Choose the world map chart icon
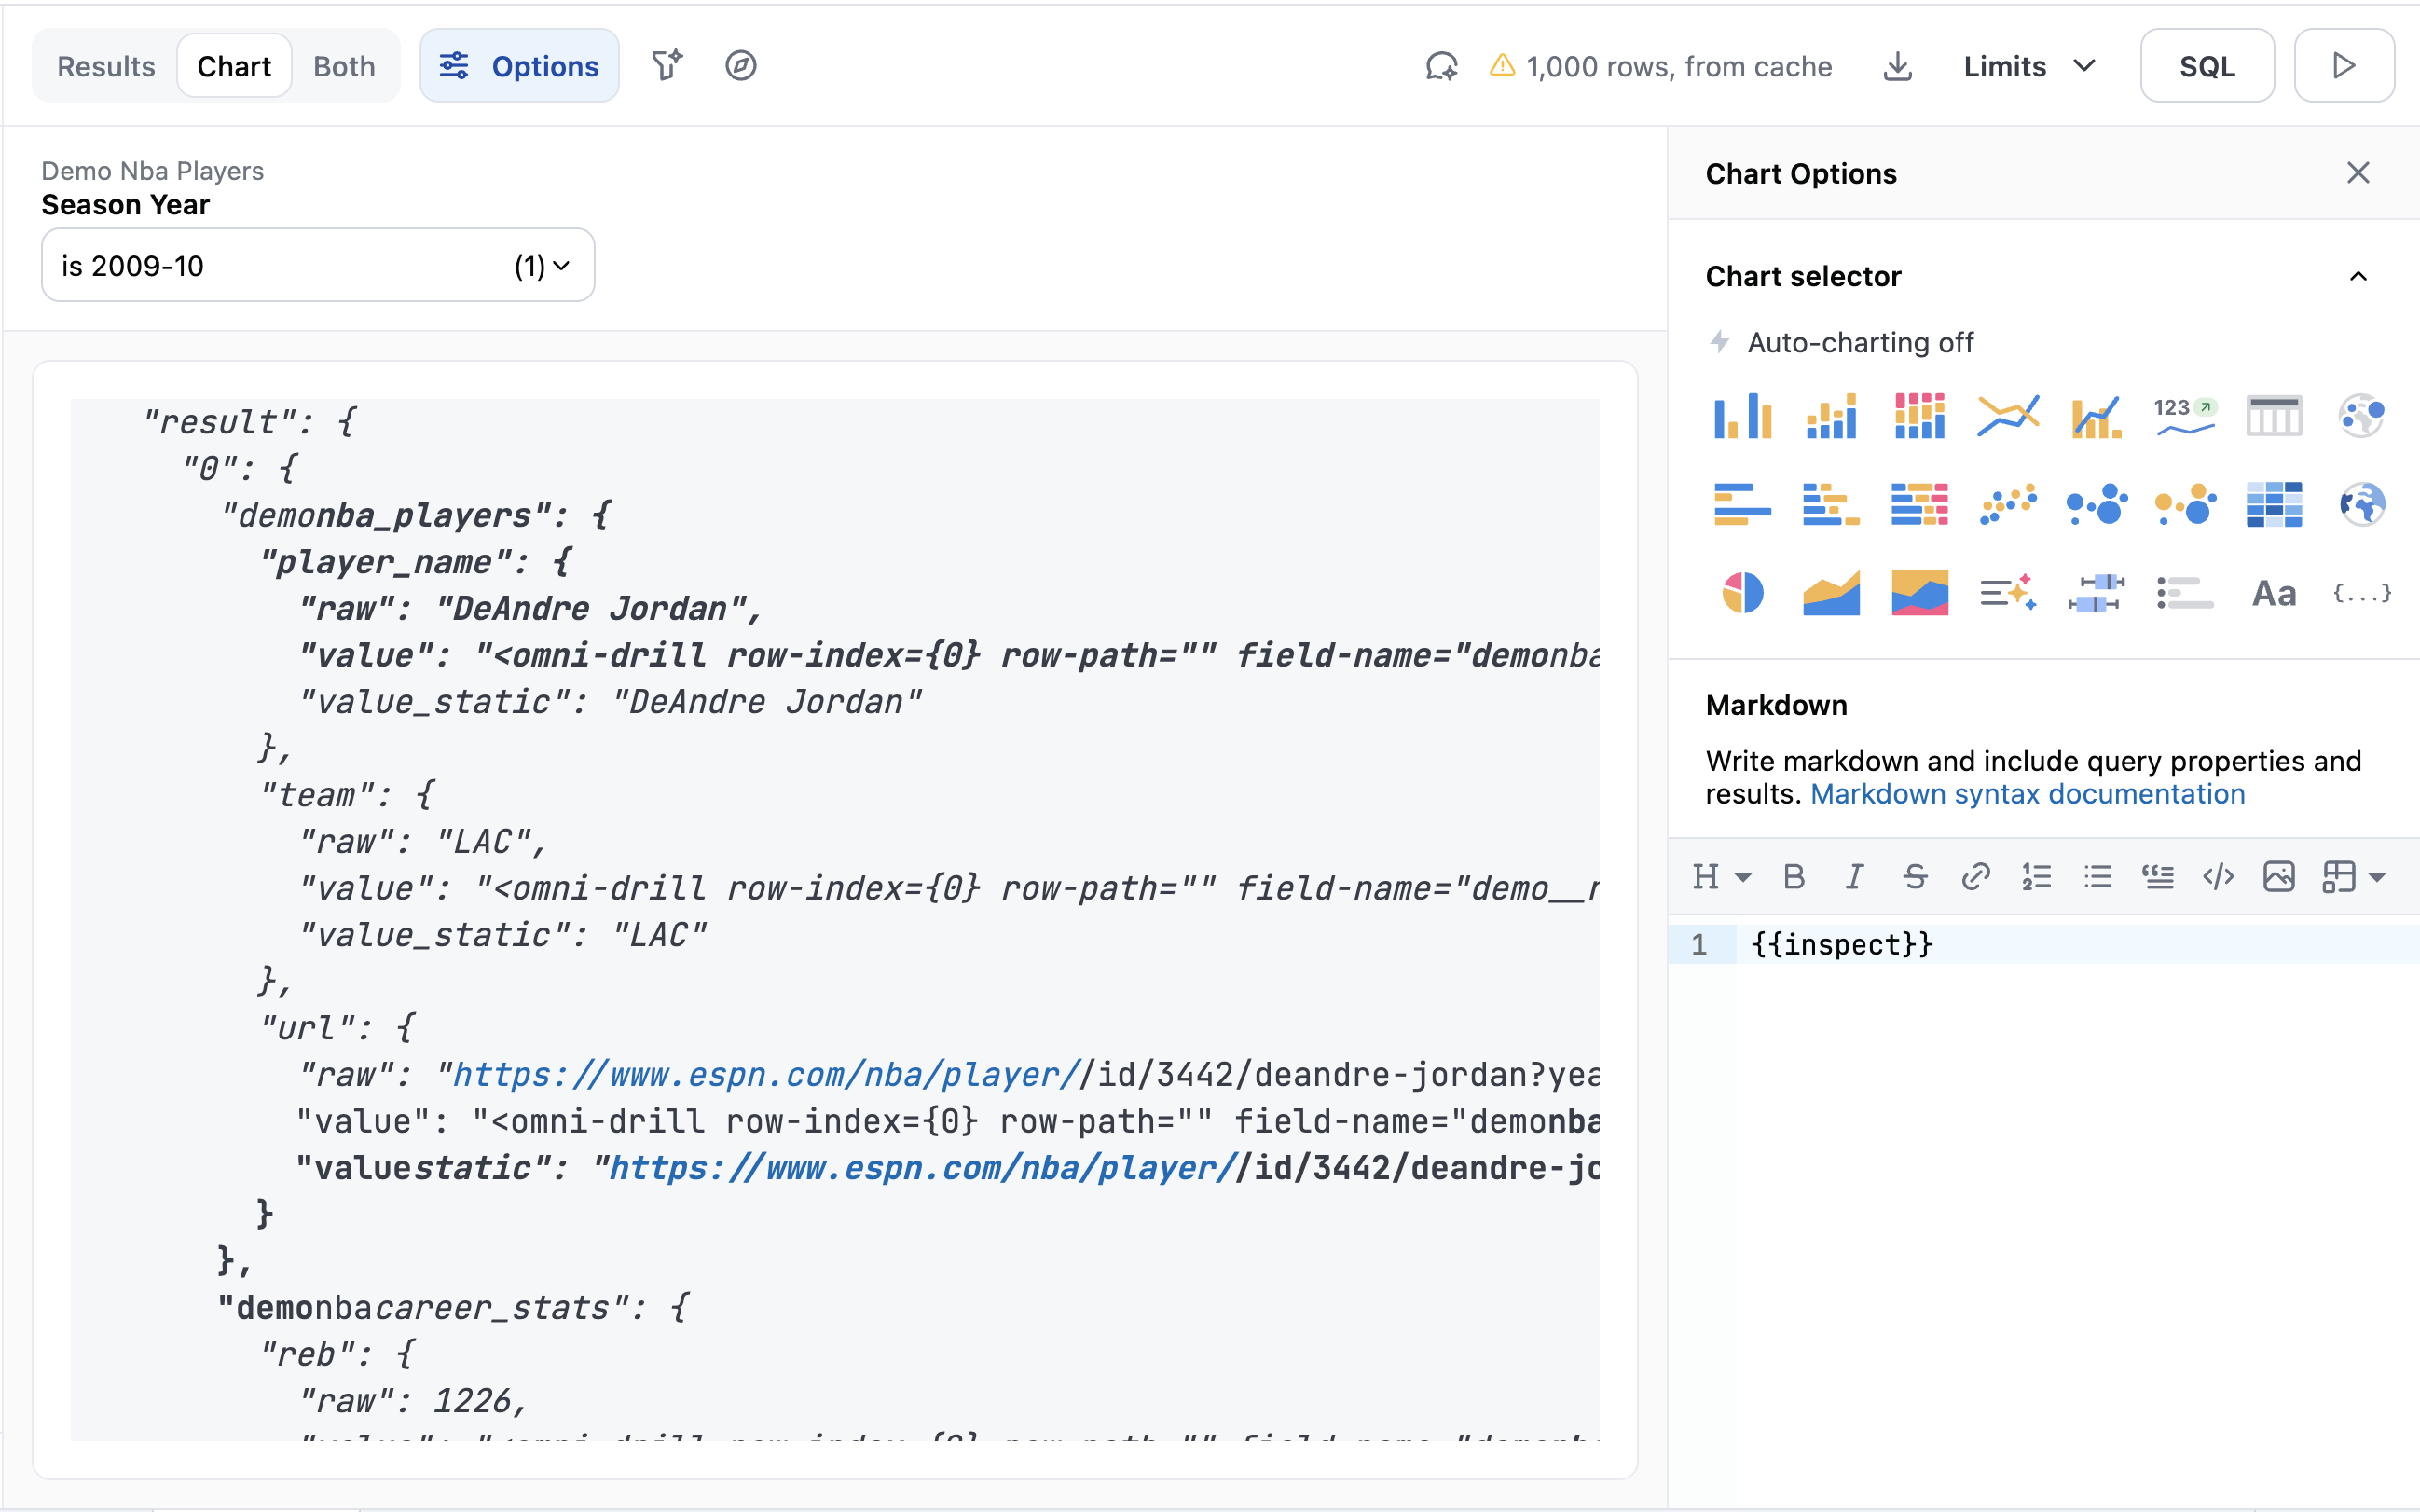Viewport: 2420px width, 1512px height. point(2362,504)
